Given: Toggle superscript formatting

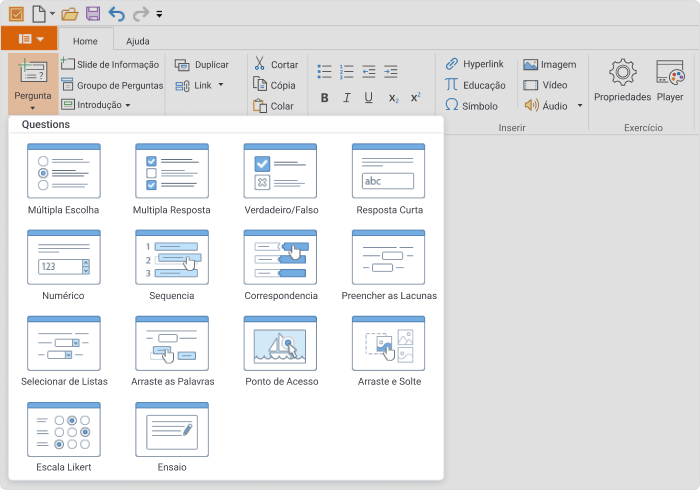Looking at the screenshot, I should [415, 98].
